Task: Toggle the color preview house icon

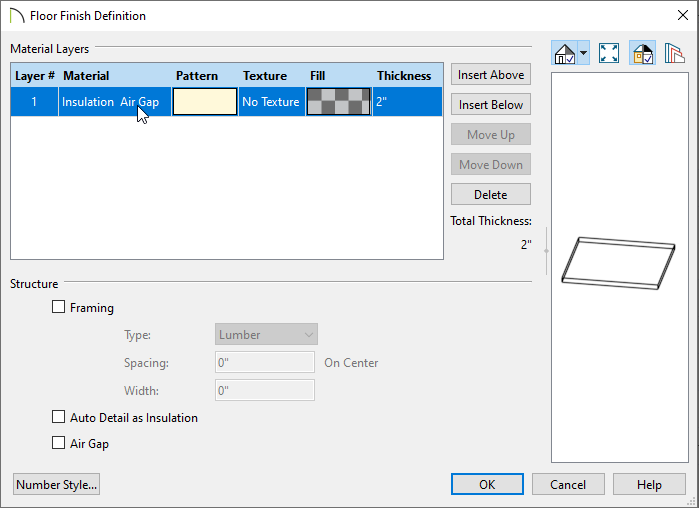Action: pyautogui.click(x=642, y=53)
